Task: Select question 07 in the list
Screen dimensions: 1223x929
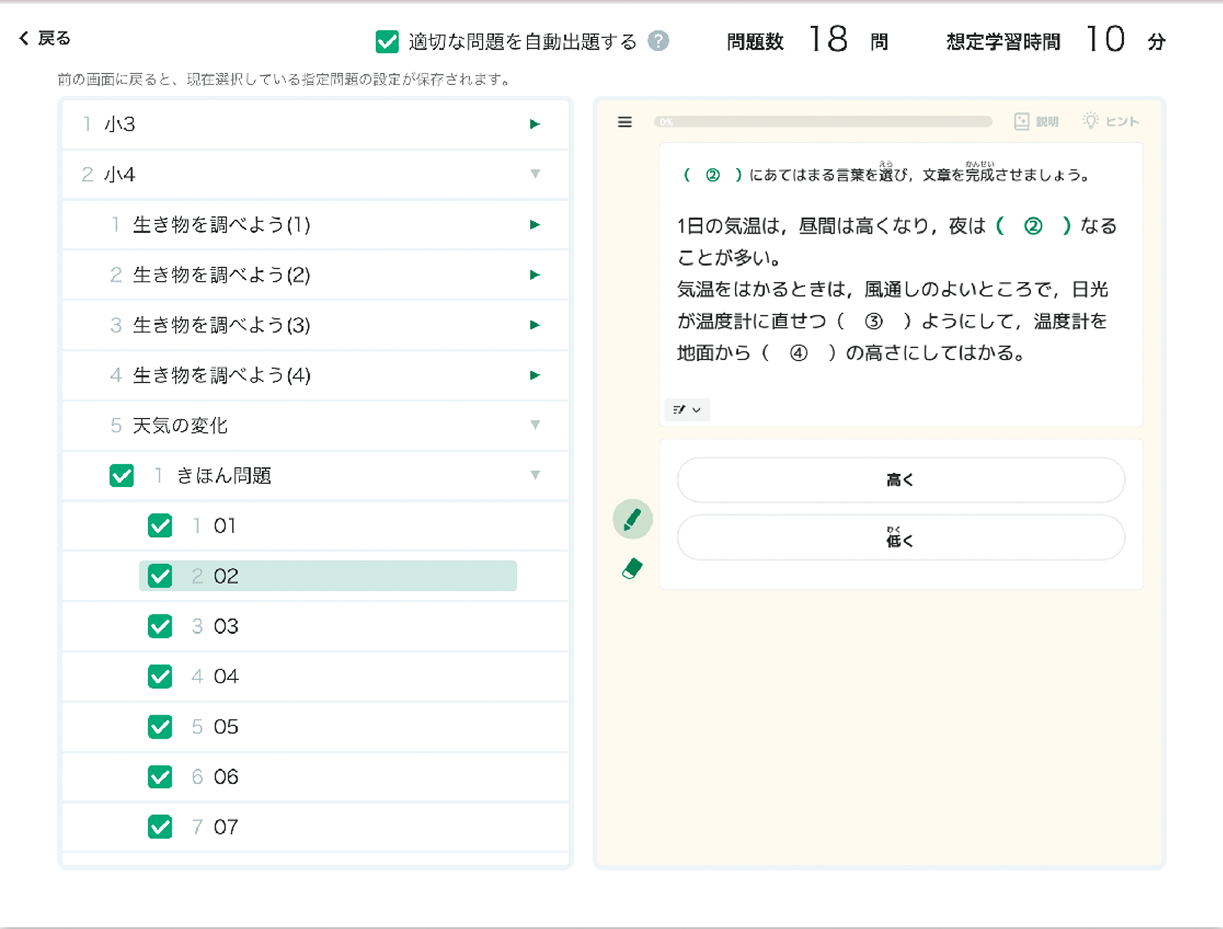Action: click(226, 827)
